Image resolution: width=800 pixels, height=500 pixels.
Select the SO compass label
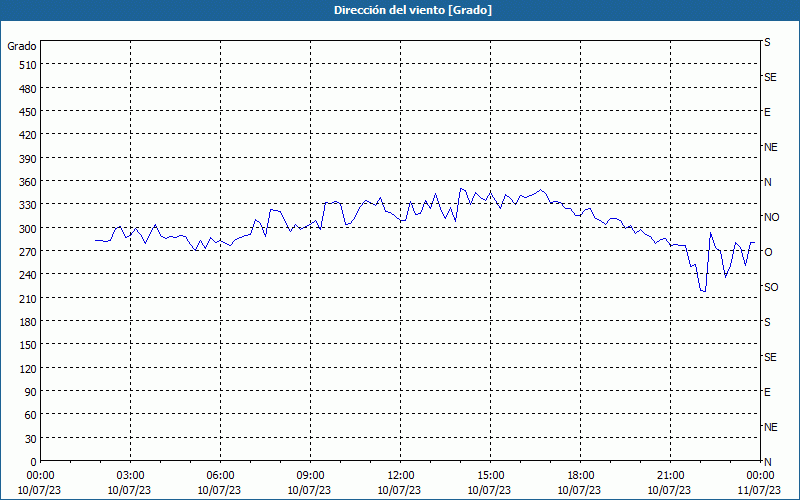click(x=771, y=287)
